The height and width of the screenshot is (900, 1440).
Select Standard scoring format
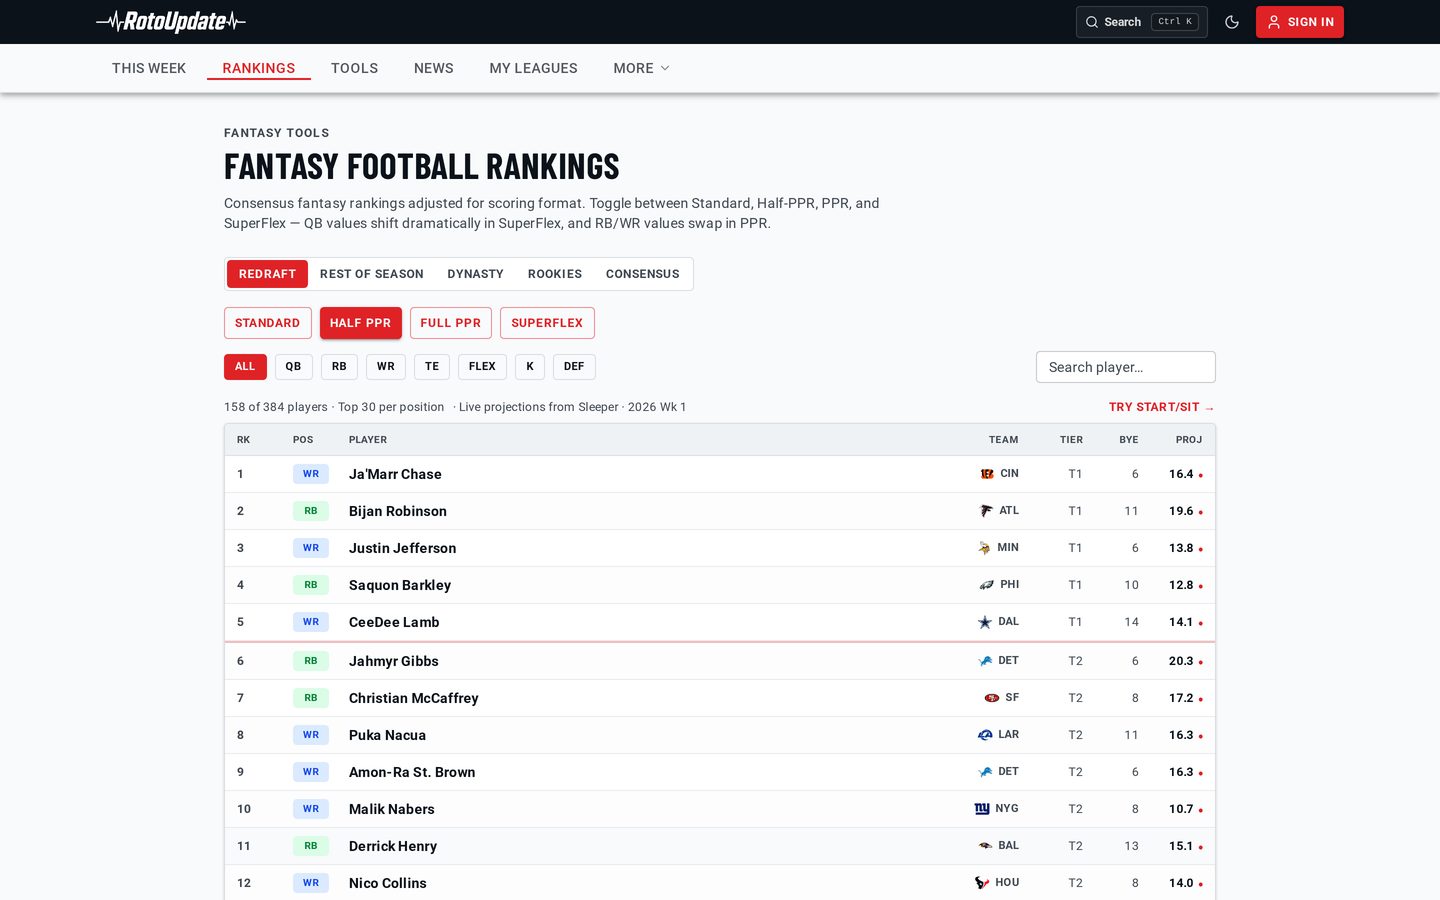pyautogui.click(x=267, y=323)
